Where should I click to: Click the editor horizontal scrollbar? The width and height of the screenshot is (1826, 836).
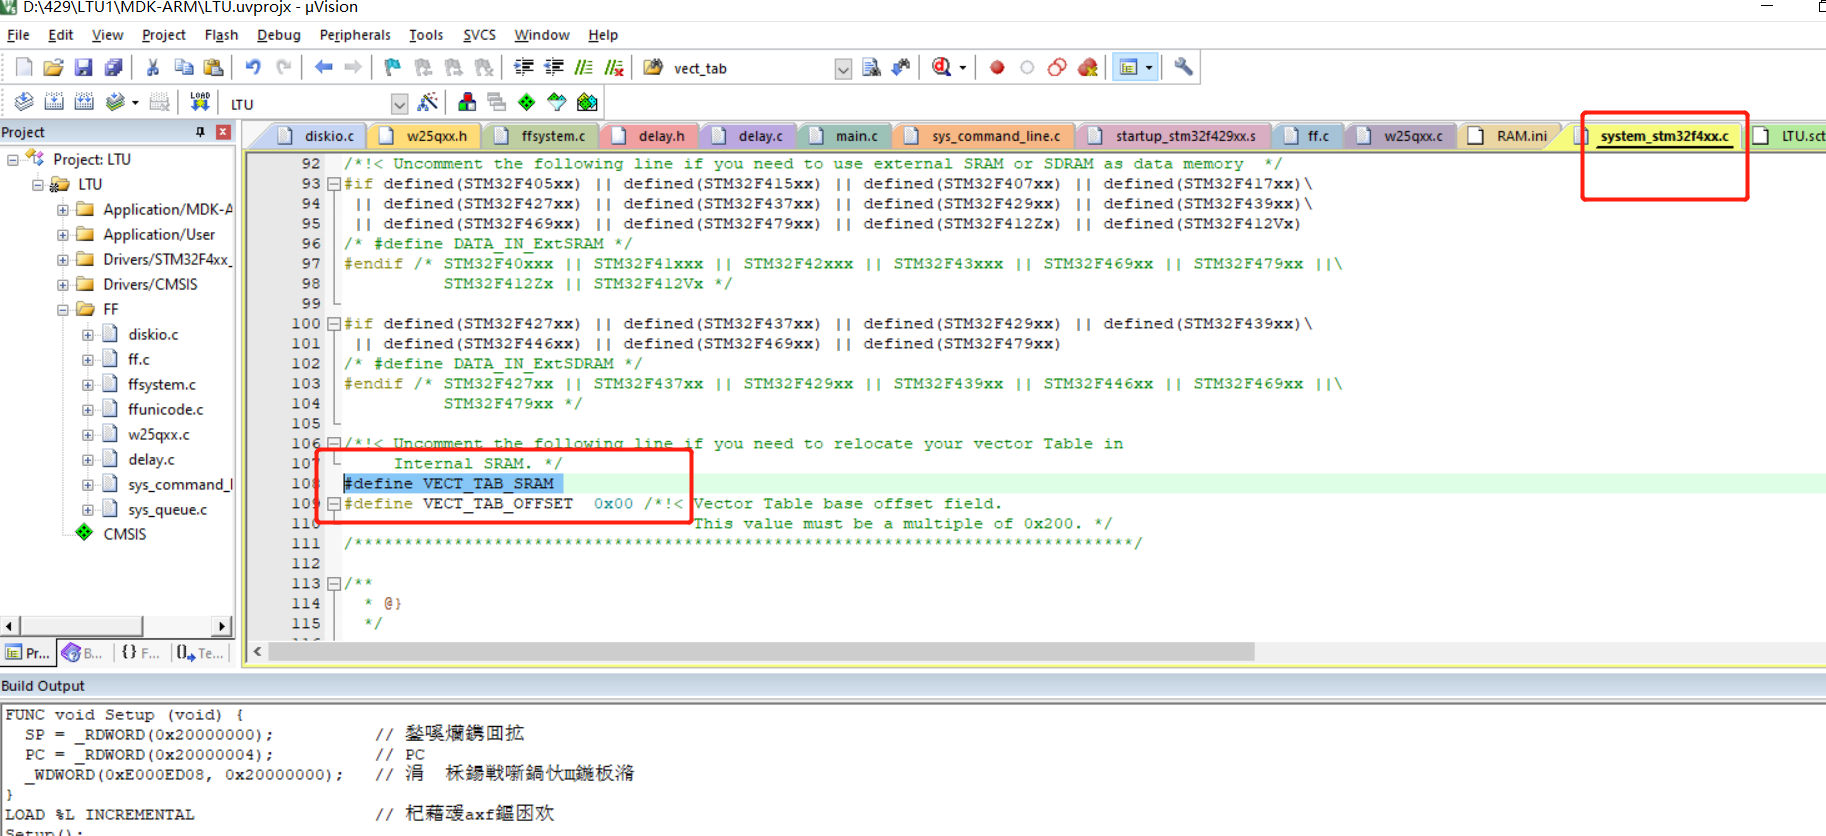point(761,652)
